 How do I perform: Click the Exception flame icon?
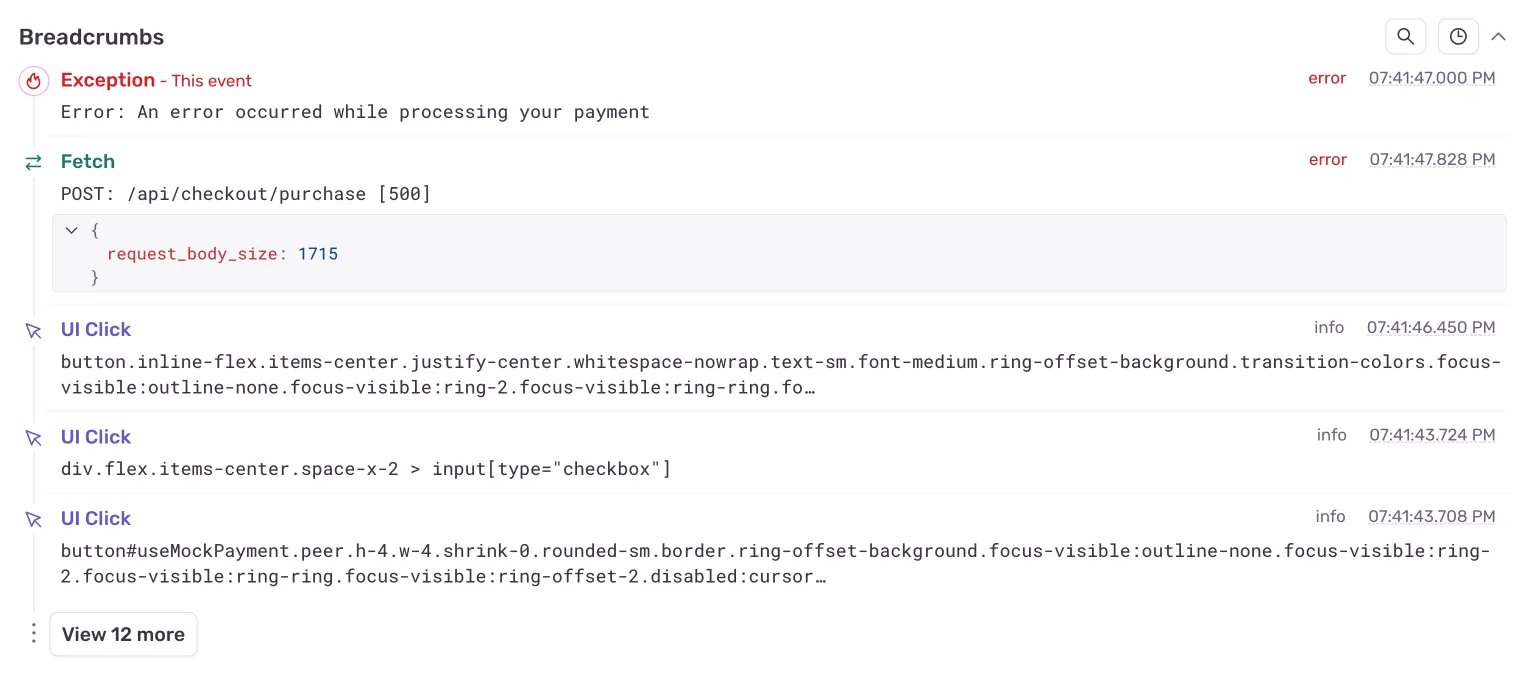click(34, 81)
